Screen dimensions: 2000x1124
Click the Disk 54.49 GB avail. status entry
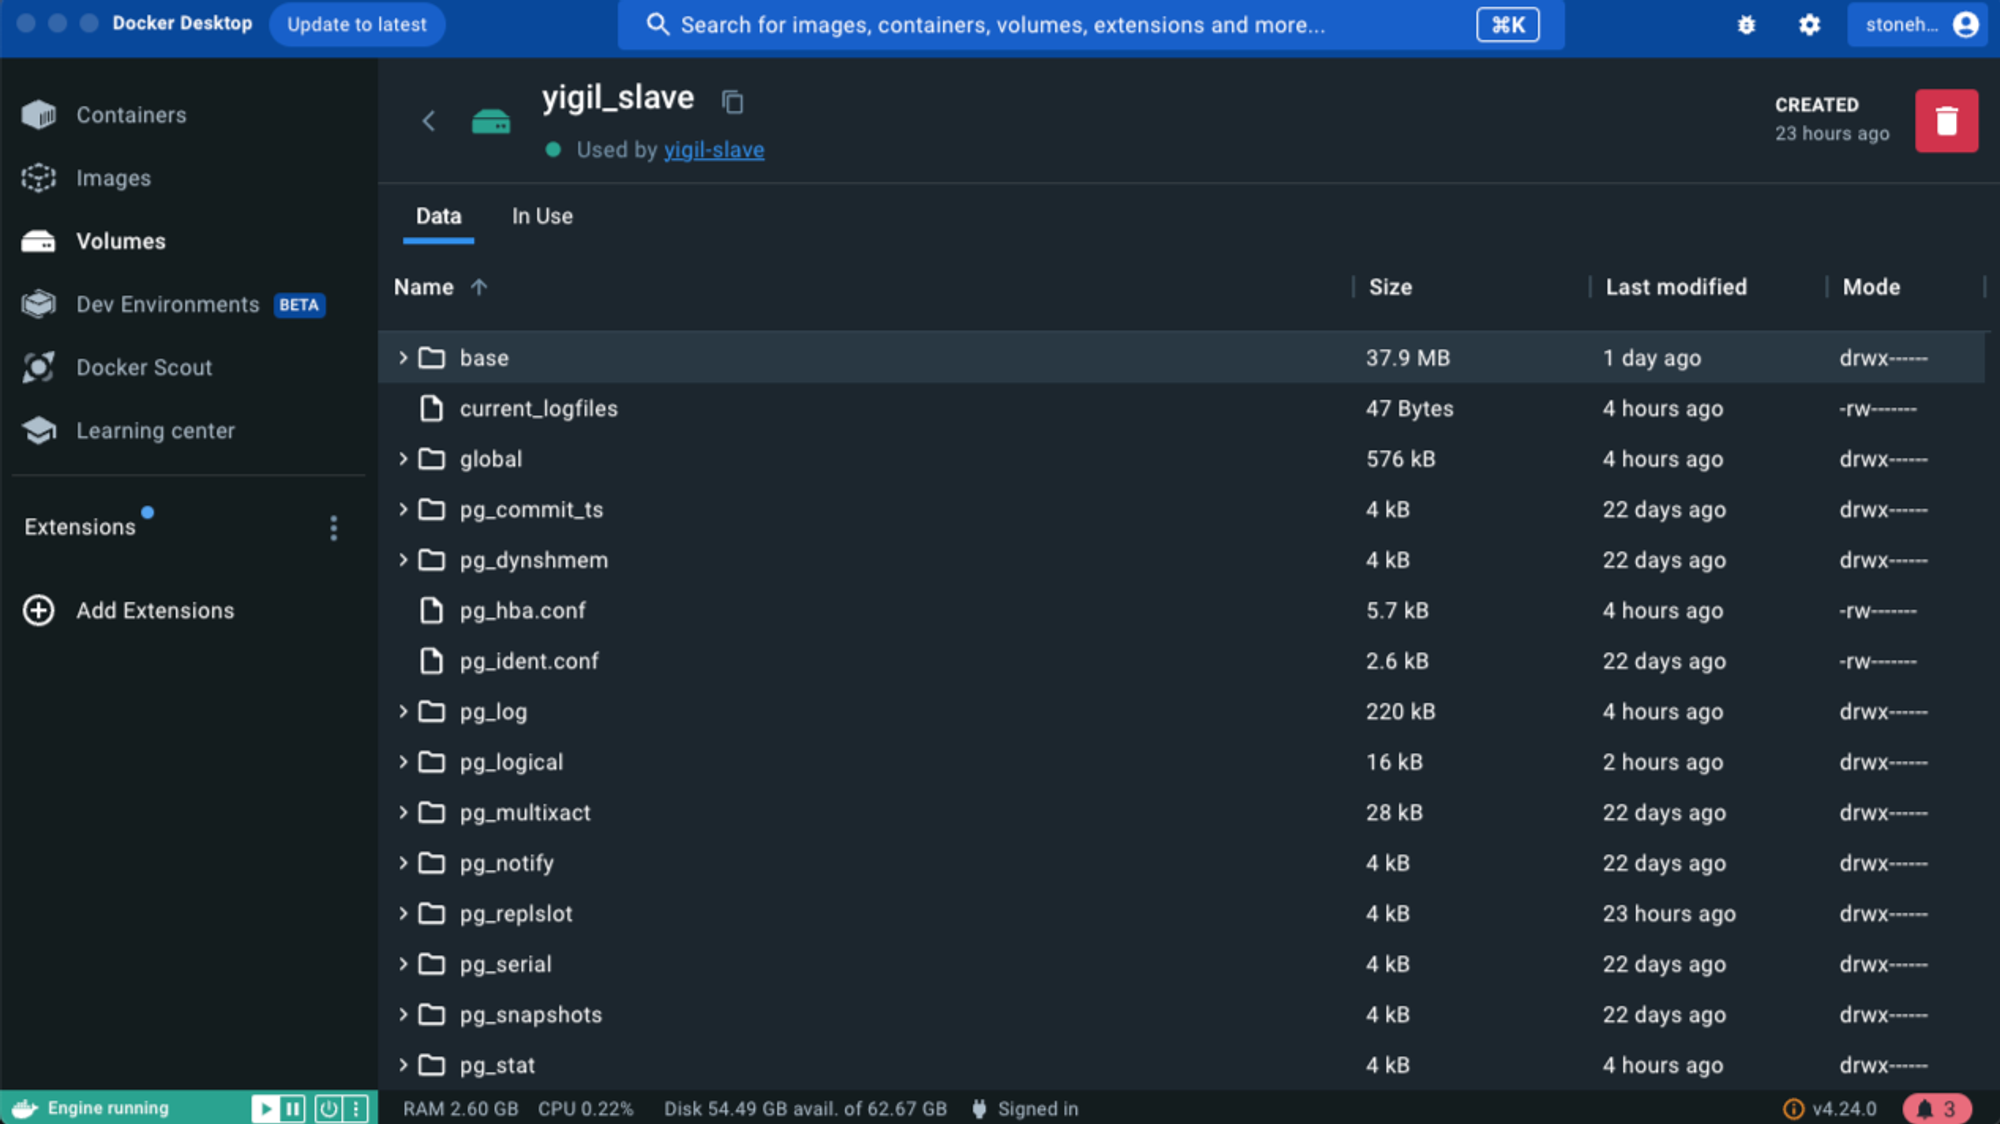tap(805, 1109)
